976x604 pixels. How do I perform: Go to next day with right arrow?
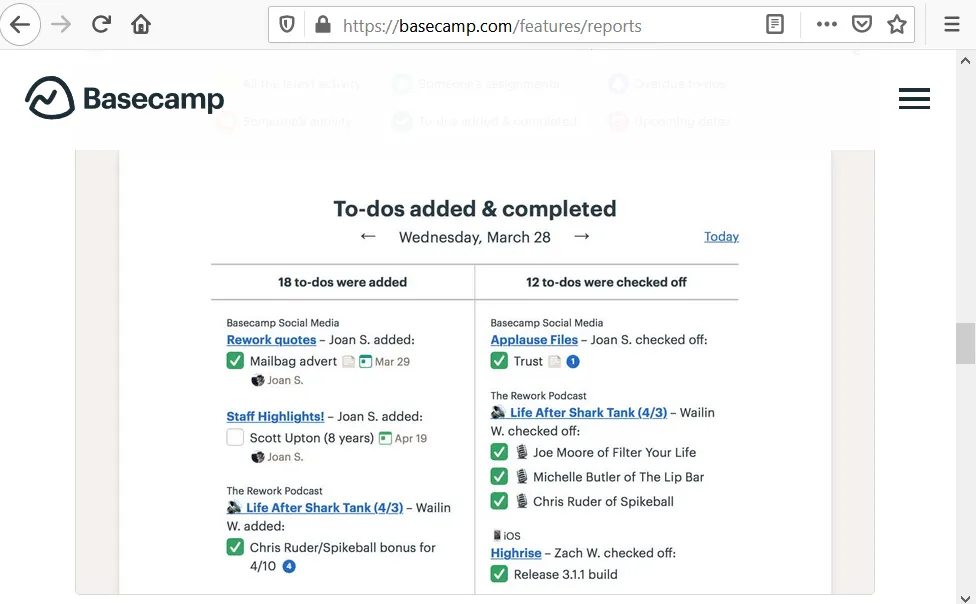pos(581,237)
